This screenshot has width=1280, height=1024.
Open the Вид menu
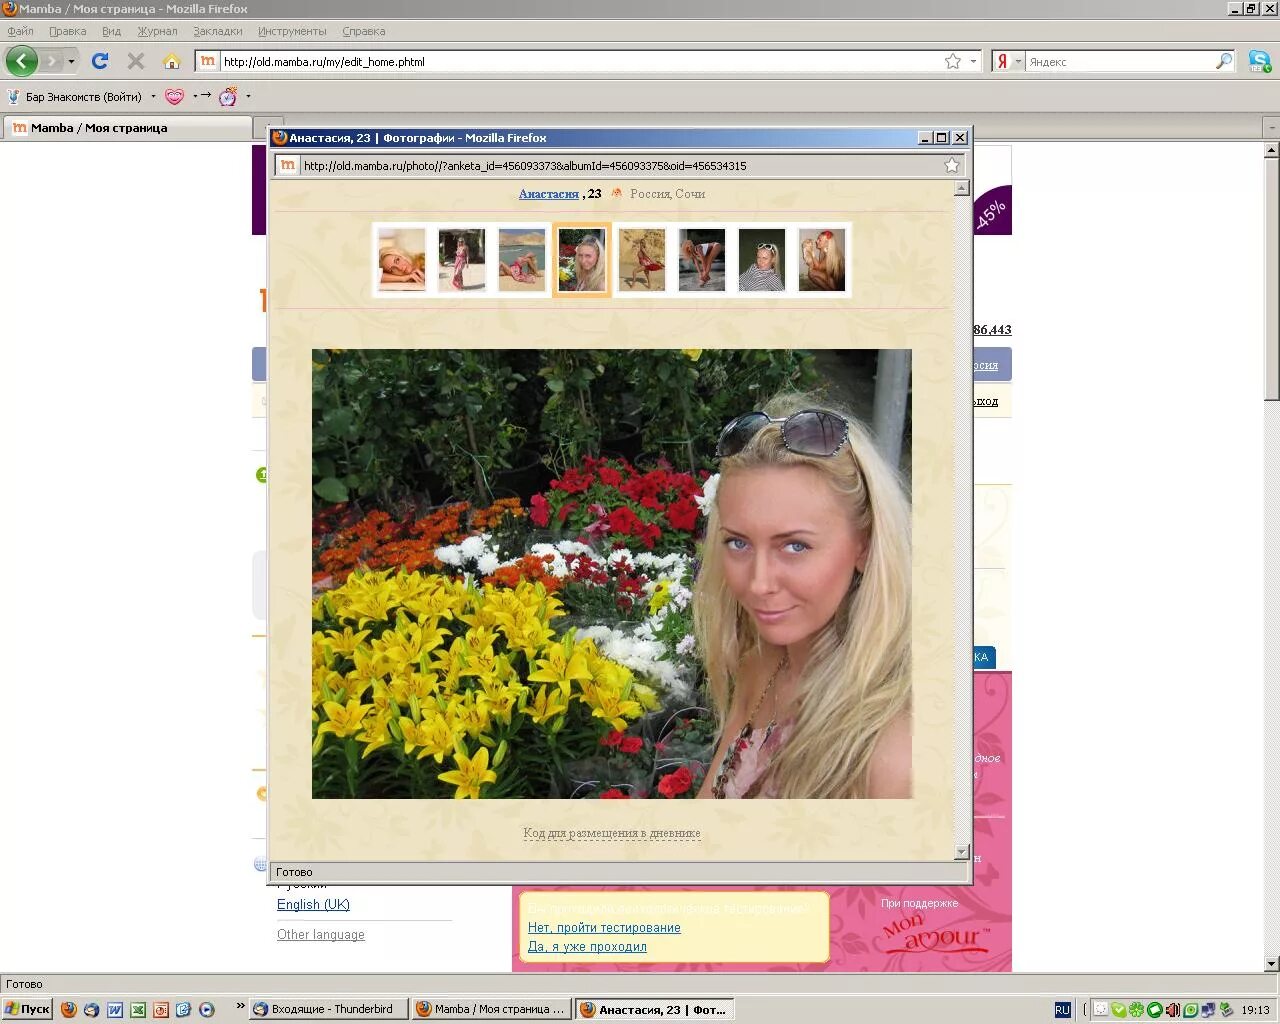(x=111, y=31)
